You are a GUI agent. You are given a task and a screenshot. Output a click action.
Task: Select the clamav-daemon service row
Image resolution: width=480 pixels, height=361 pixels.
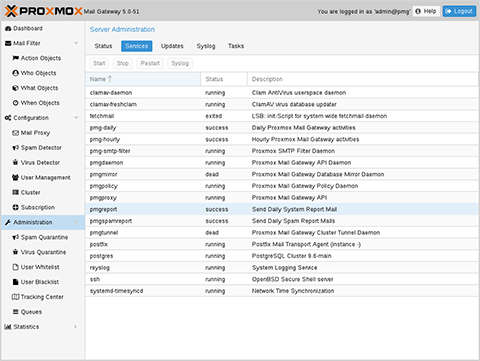click(282, 93)
